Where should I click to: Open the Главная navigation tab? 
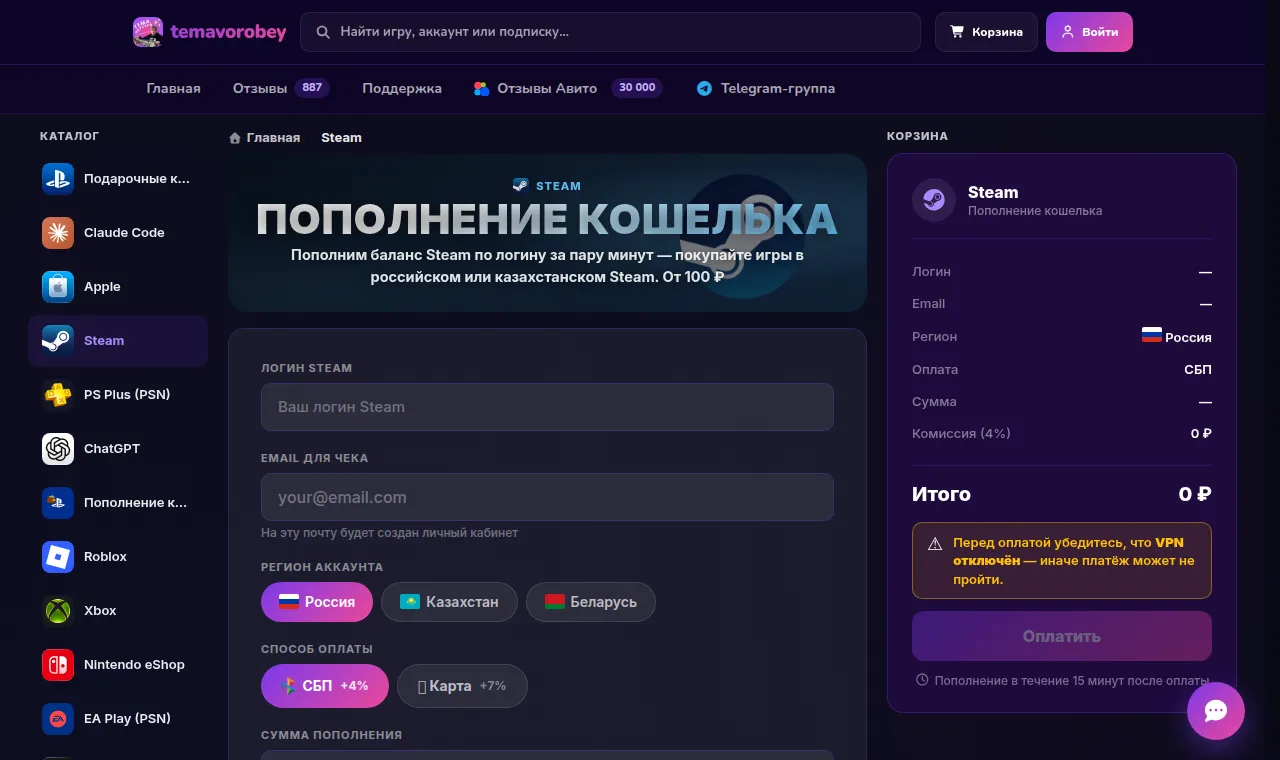[x=174, y=88]
